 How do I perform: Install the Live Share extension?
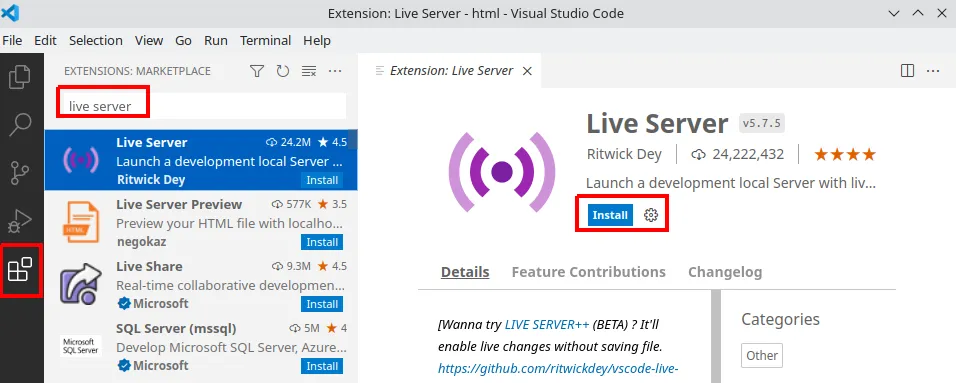pyautogui.click(x=322, y=304)
